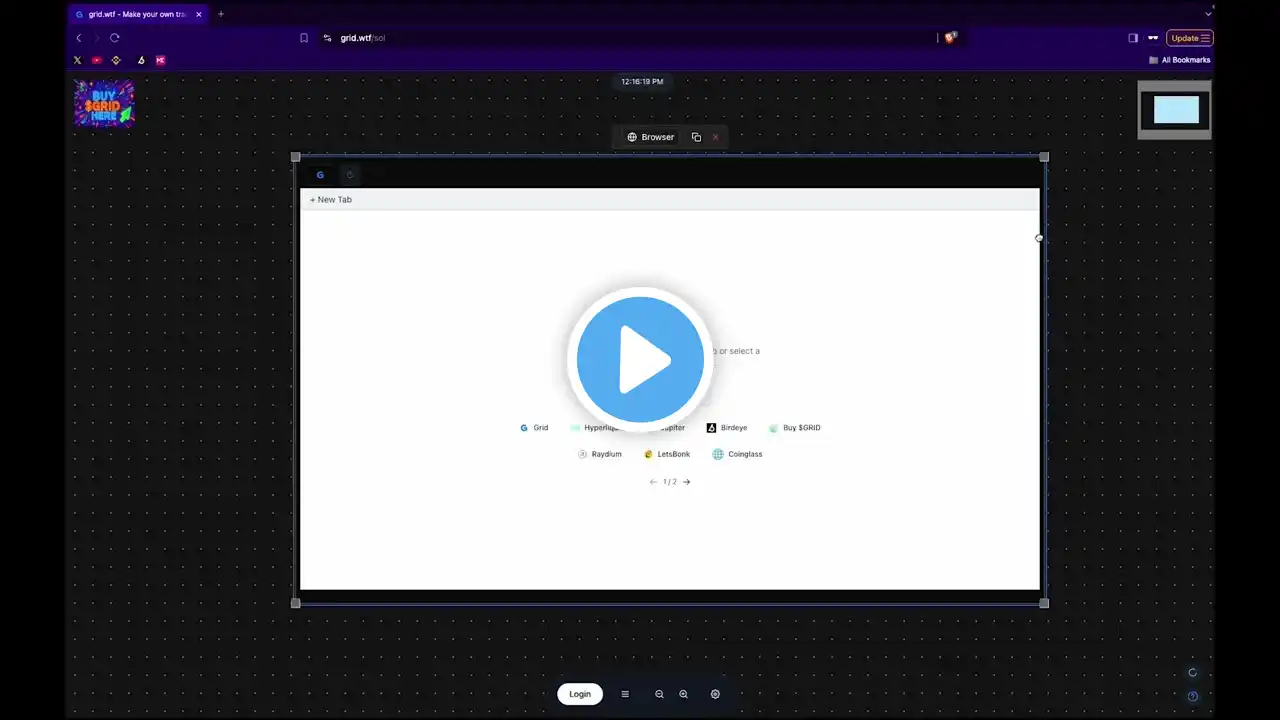Click the Buy $GRID Here banner
Image resolution: width=1280 pixels, height=720 pixels.
point(104,103)
